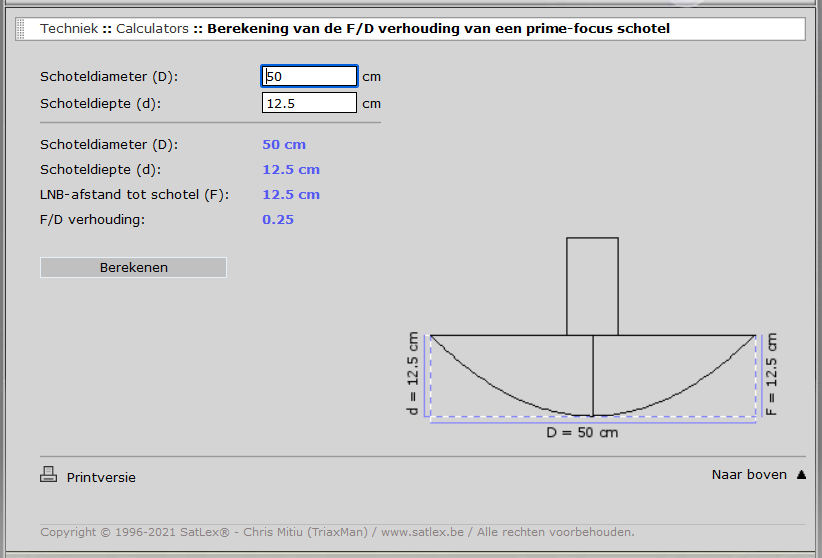Click the 'D = 50 cm' diagram label
822x558 pixels.
582,433
